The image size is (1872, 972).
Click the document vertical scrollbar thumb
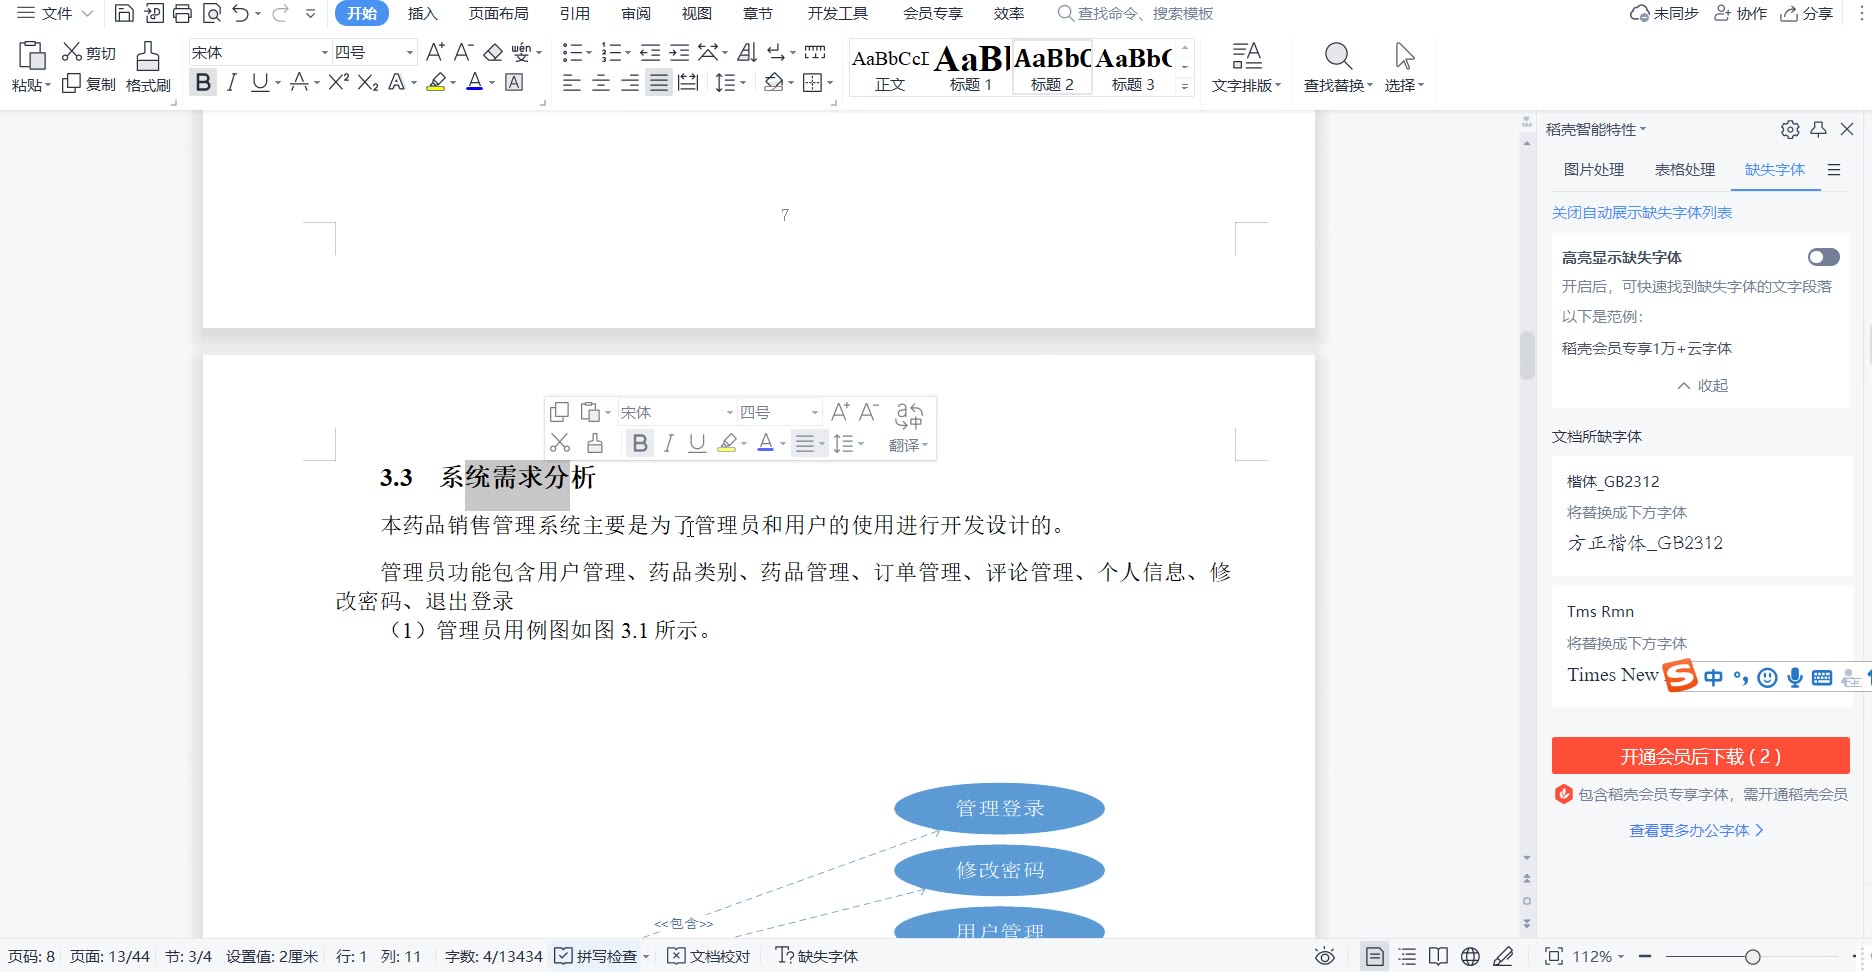tap(1527, 355)
